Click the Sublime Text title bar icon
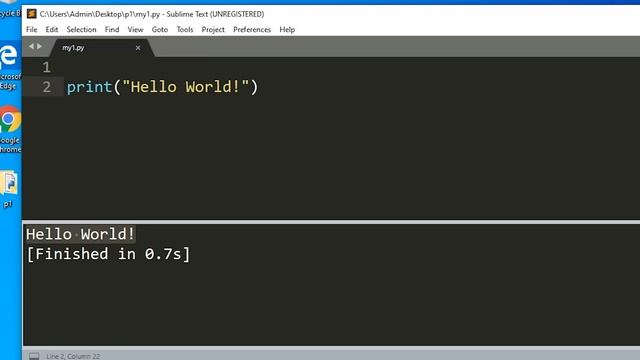 pyautogui.click(x=31, y=14)
